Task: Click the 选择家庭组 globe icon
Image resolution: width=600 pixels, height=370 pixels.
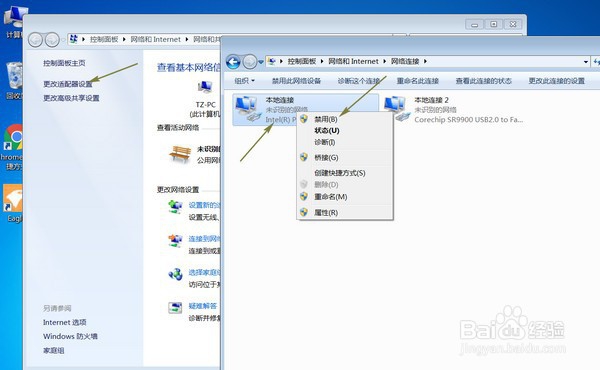Action: click(176, 274)
